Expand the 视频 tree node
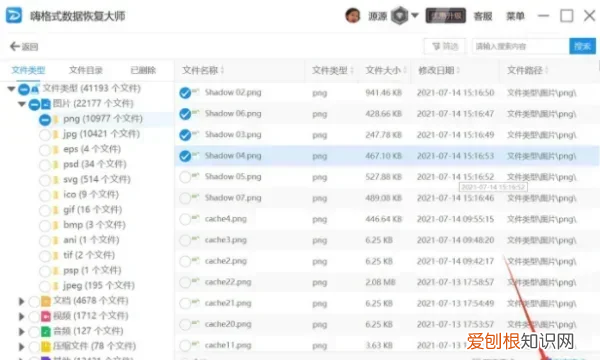Image resolution: width=600 pixels, height=360 pixels. pyautogui.click(x=21, y=316)
